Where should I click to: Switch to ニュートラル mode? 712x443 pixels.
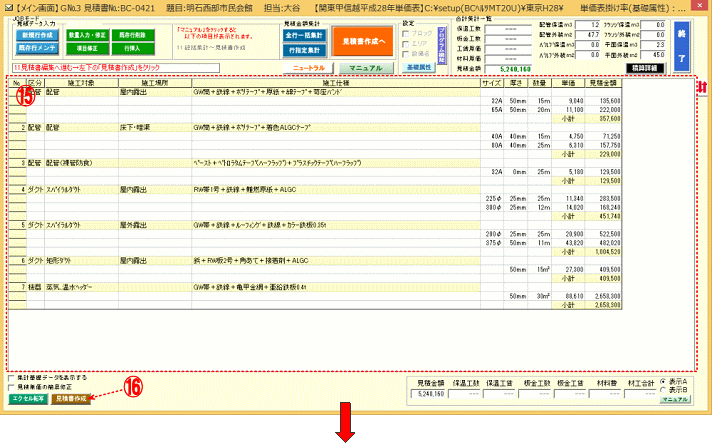tap(307, 66)
